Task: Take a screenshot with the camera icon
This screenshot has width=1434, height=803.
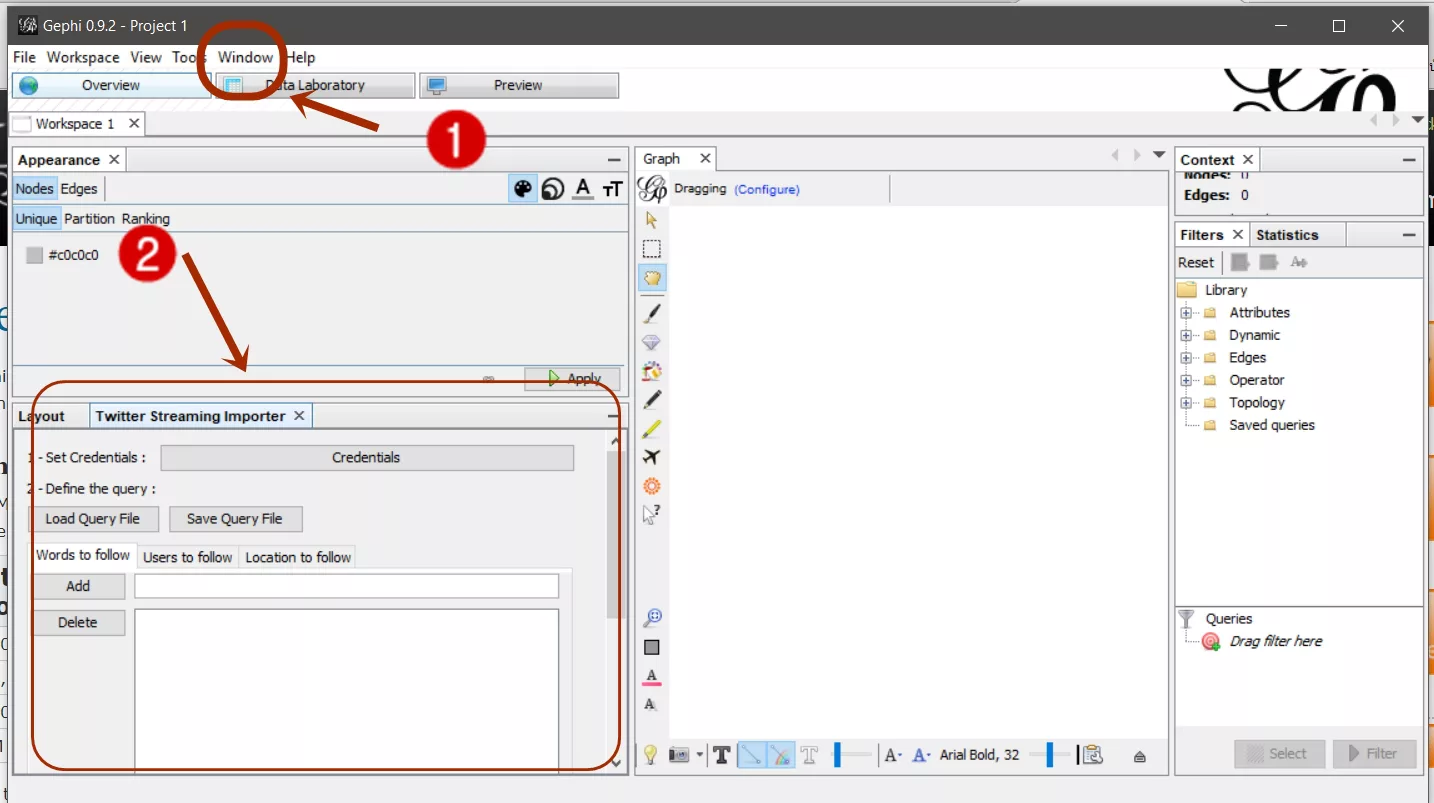Action: 680,755
